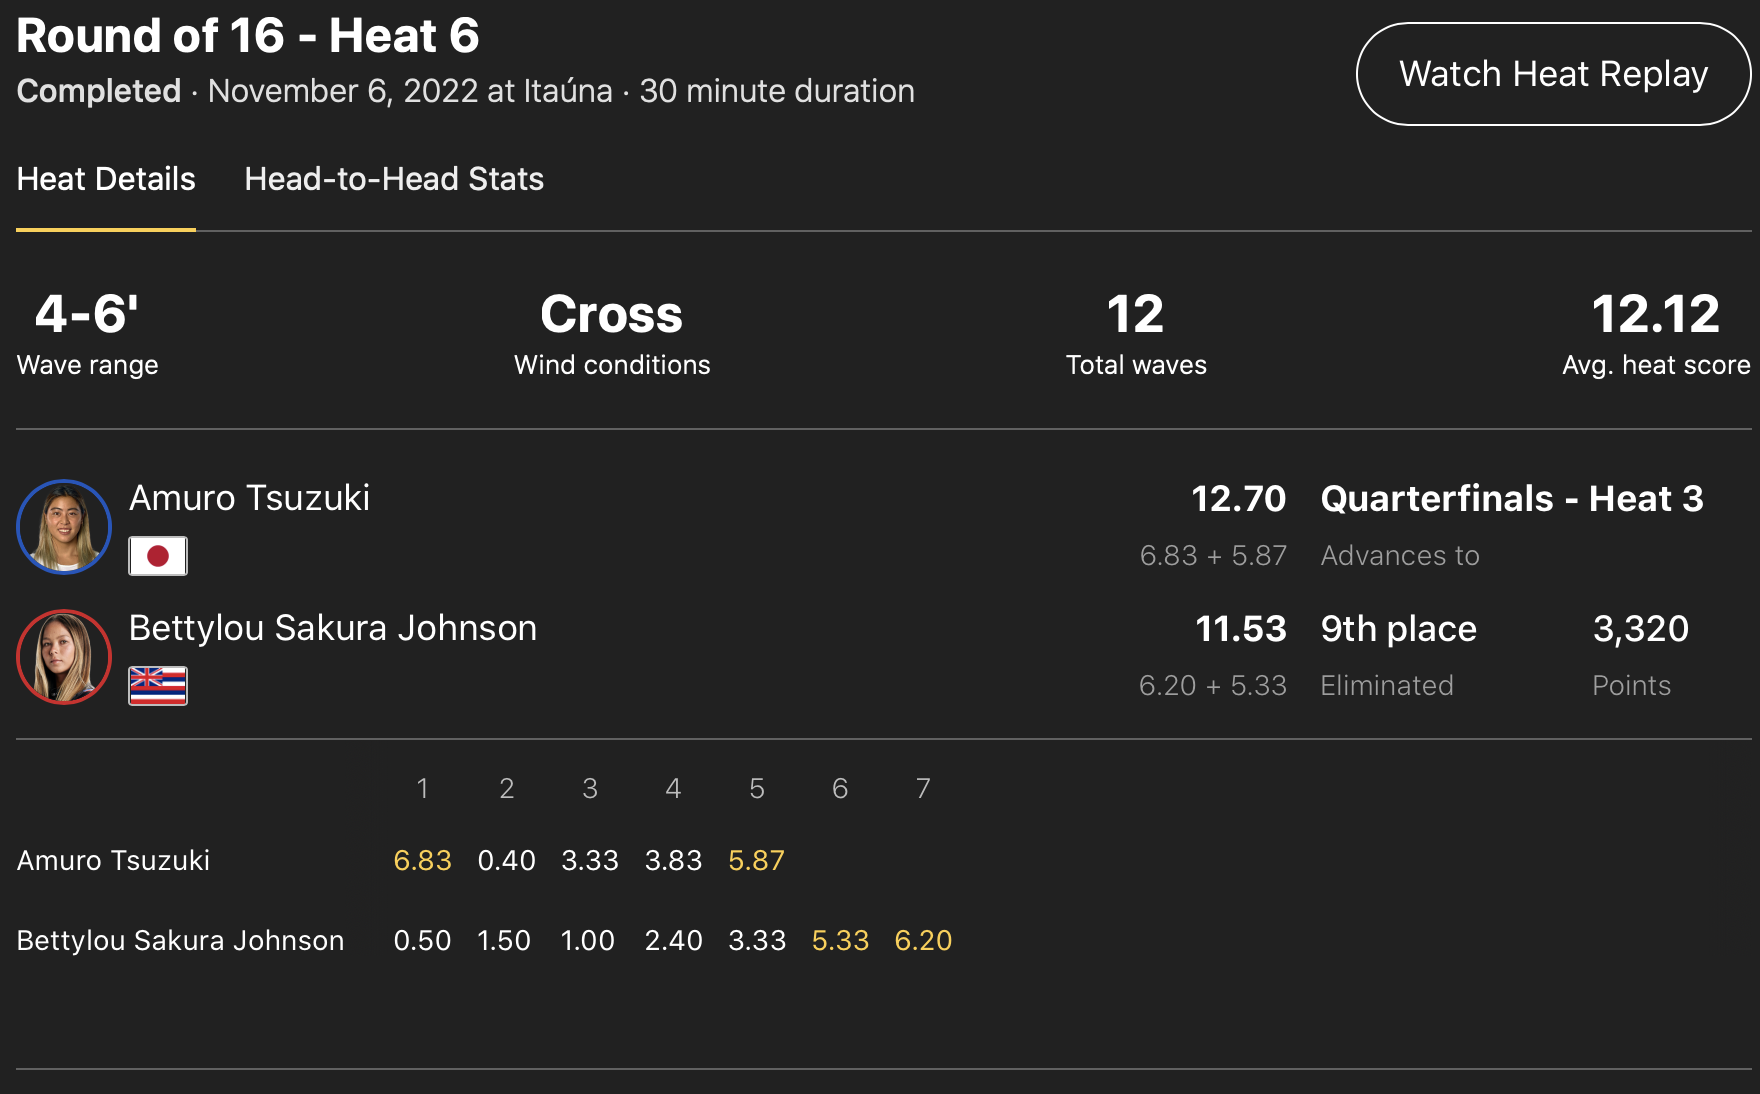Click Bettylou's 6.20 wave score

[923, 941]
